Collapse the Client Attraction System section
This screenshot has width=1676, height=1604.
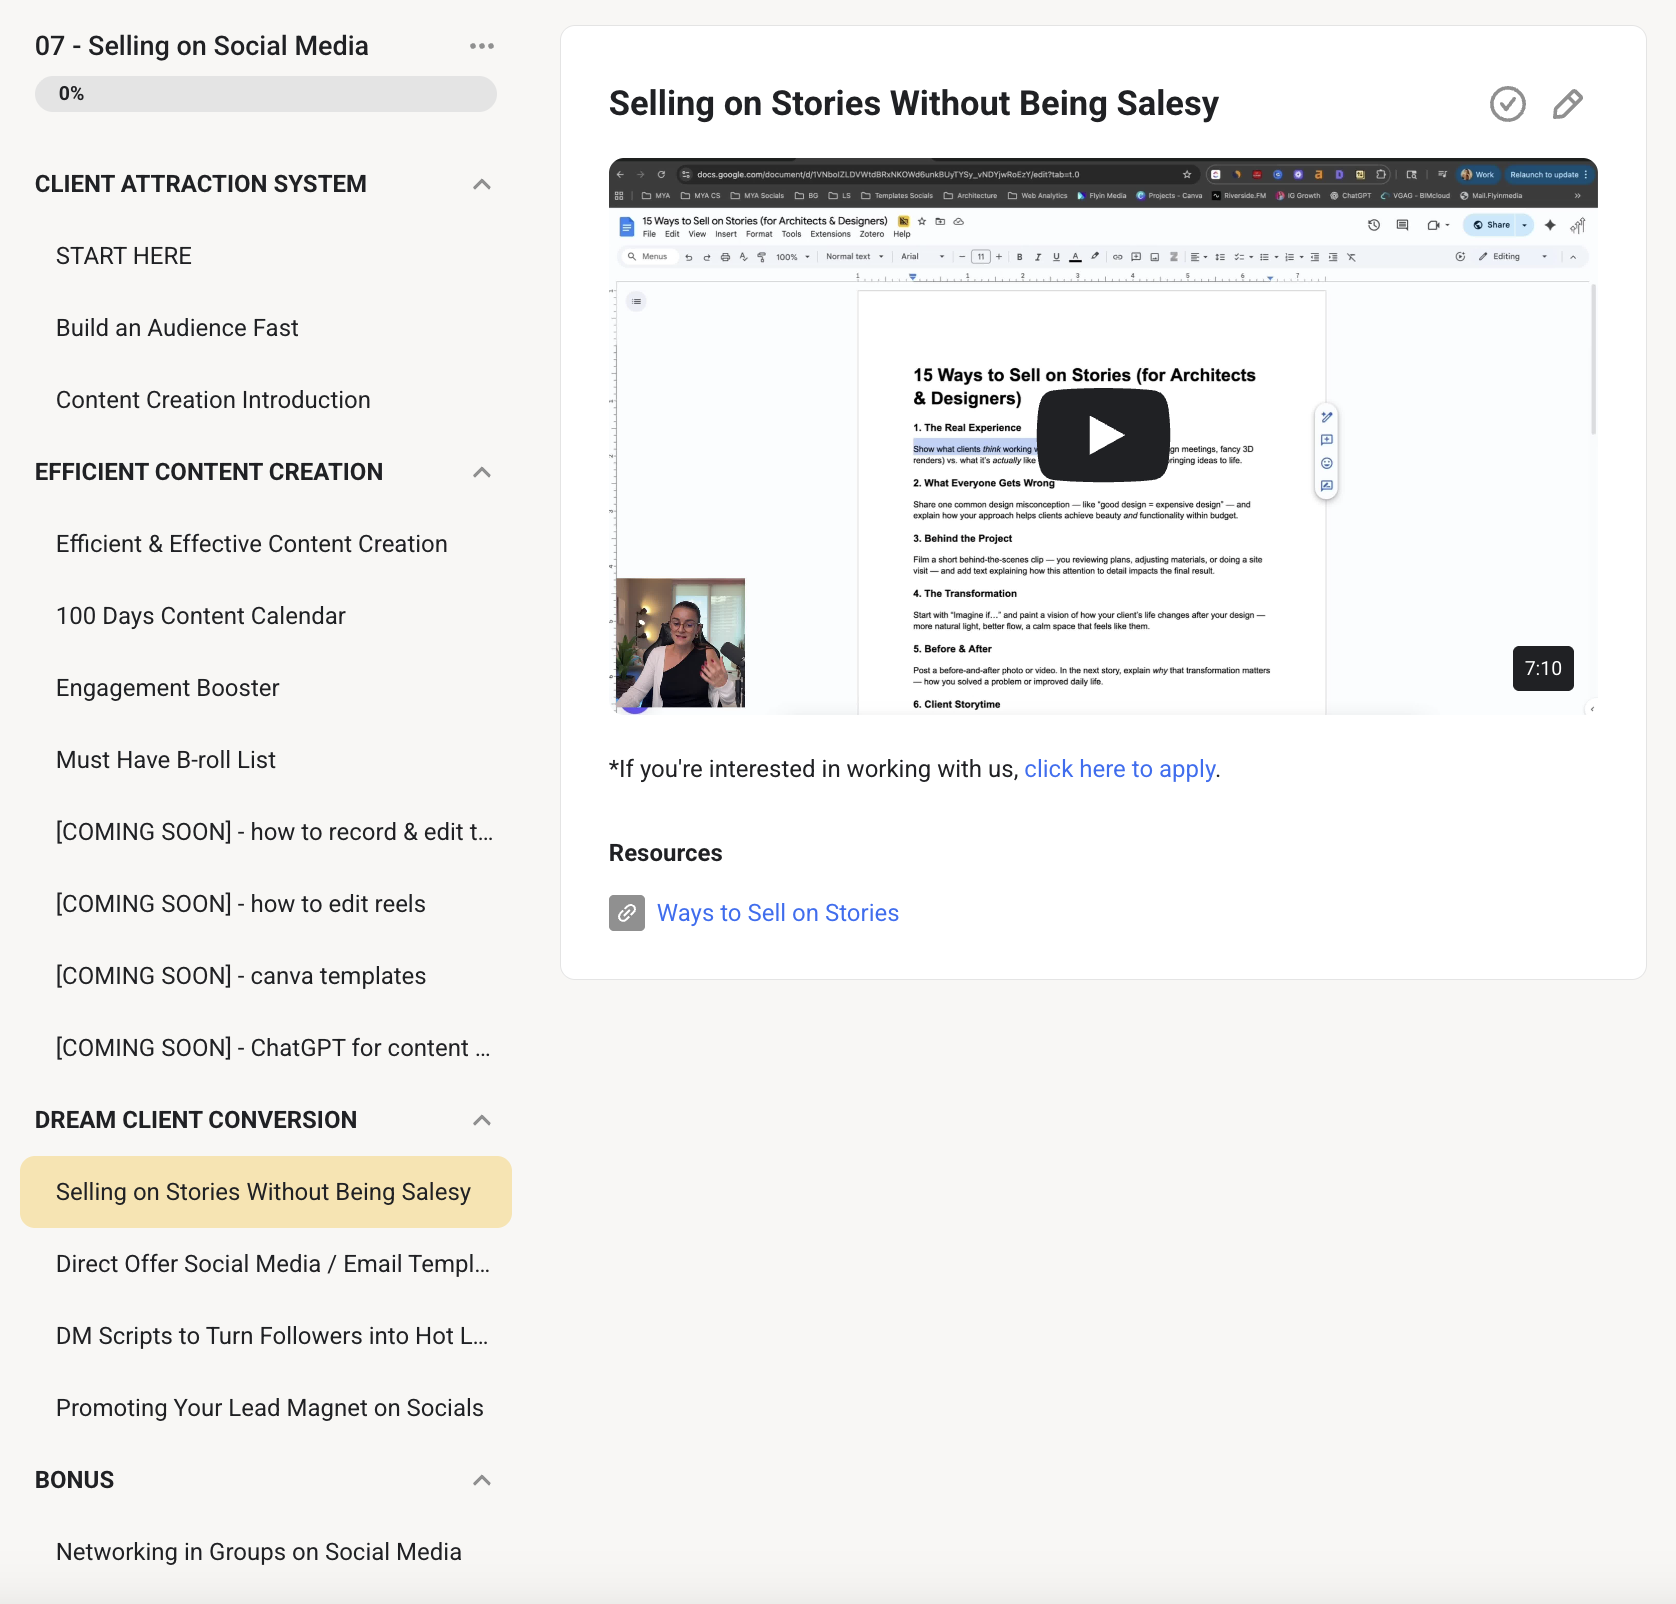click(482, 184)
